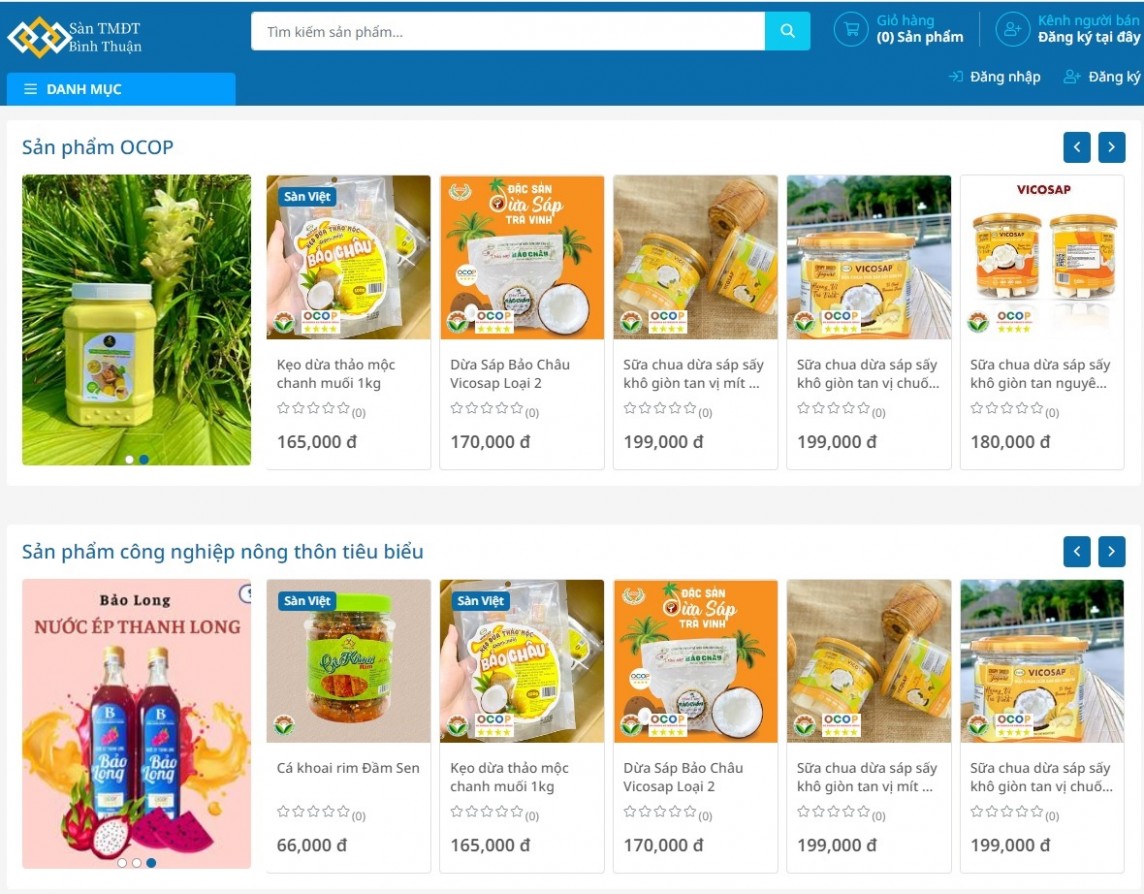The height and width of the screenshot is (894, 1144).
Task: Select first dot on Bảo Long banner
Action: pyautogui.click(x=122, y=863)
